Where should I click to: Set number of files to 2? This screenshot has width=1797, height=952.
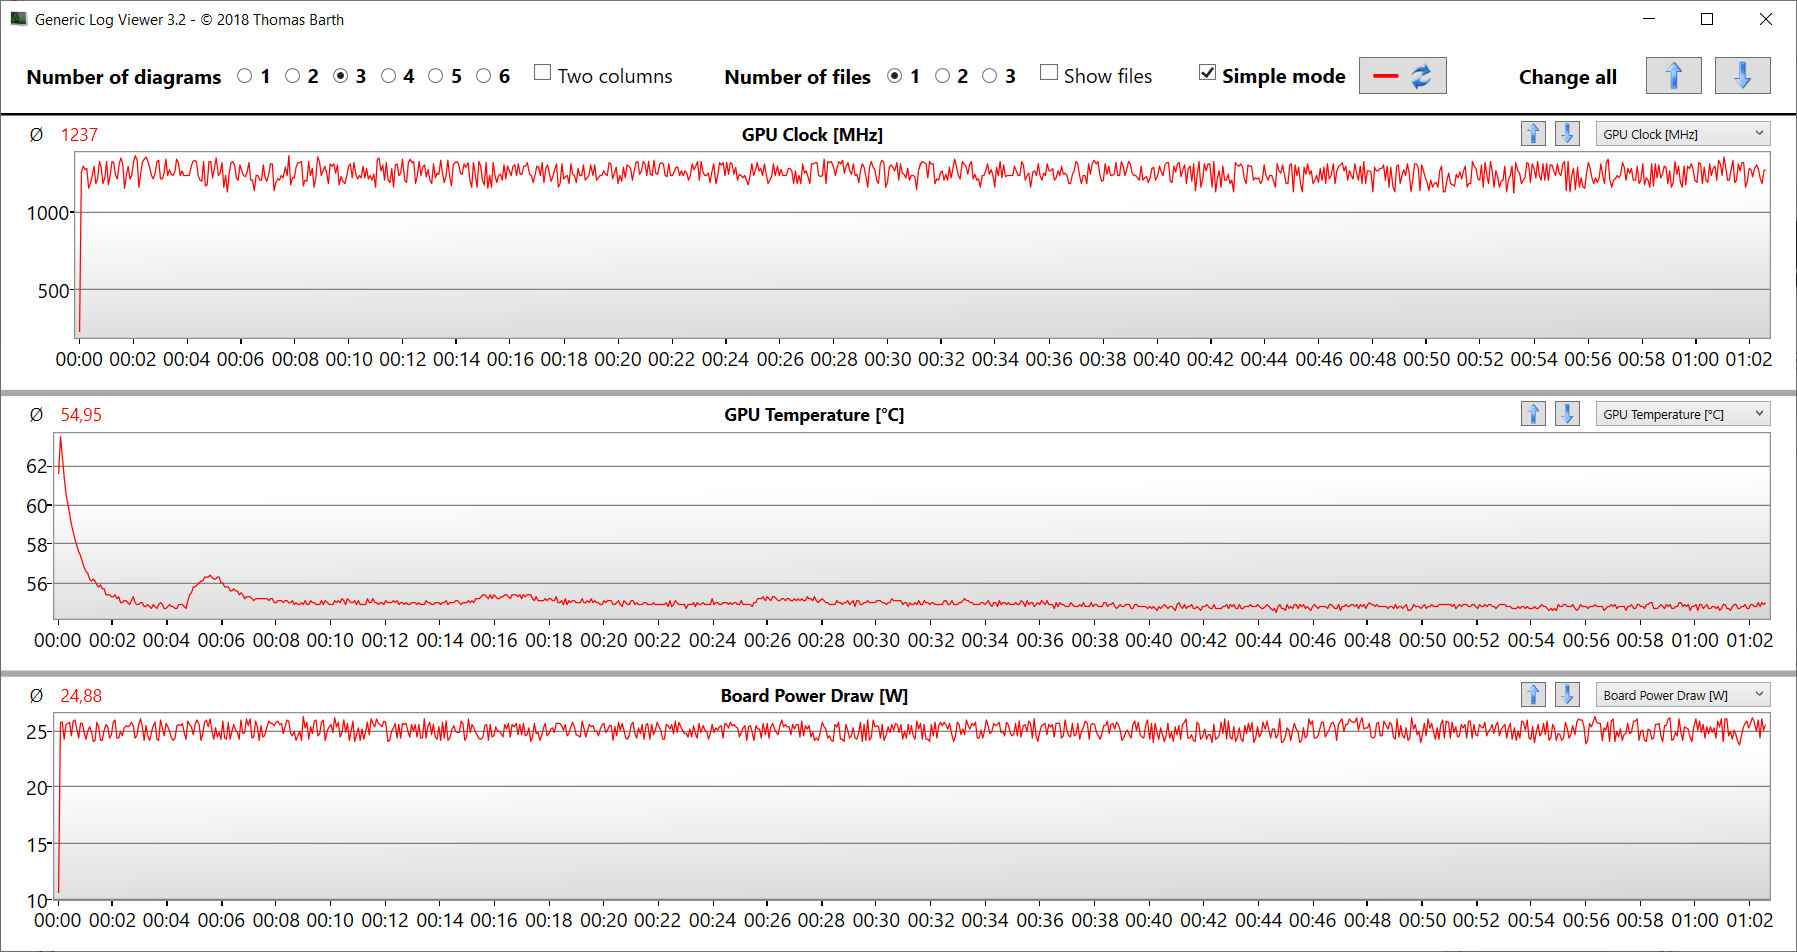(942, 76)
